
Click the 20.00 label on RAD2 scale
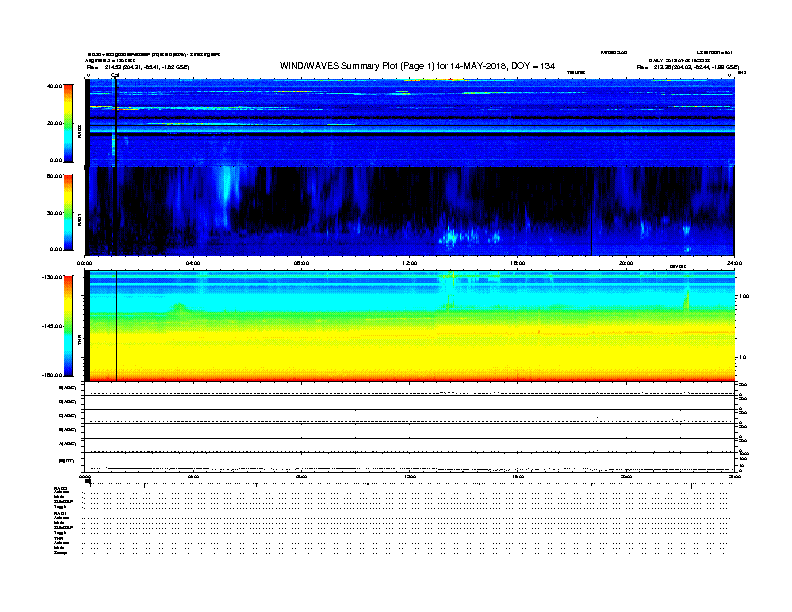55,123
